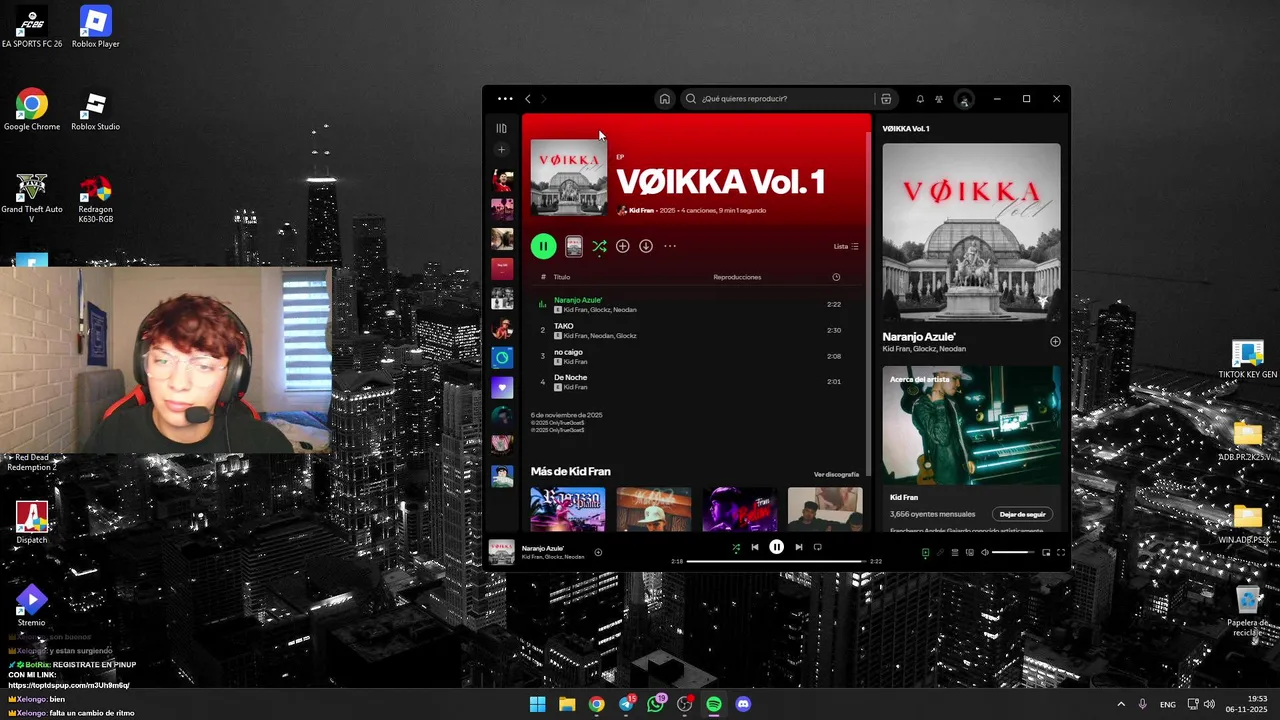Click the search magnifier icon in Spotify
1280x720 pixels.
(690, 99)
